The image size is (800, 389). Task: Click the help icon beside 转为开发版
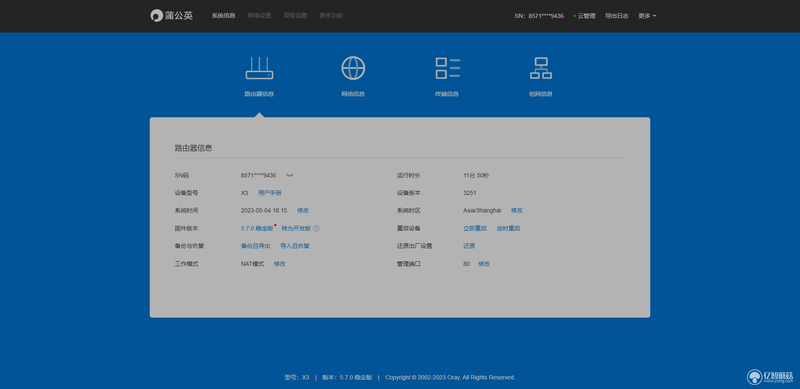tap(316, 228)
